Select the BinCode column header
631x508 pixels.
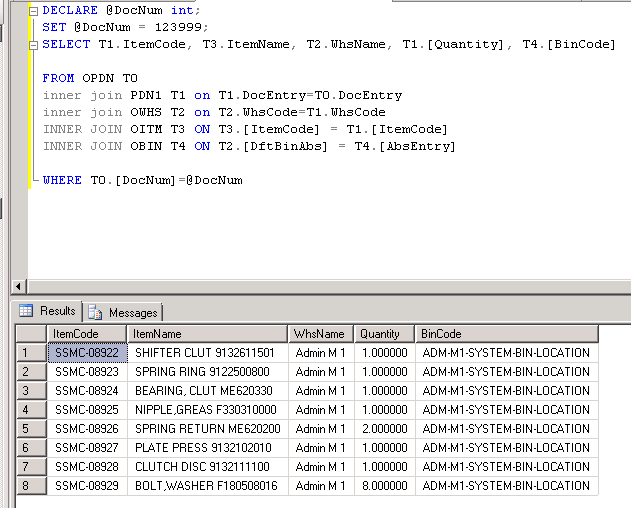[507, 334]
